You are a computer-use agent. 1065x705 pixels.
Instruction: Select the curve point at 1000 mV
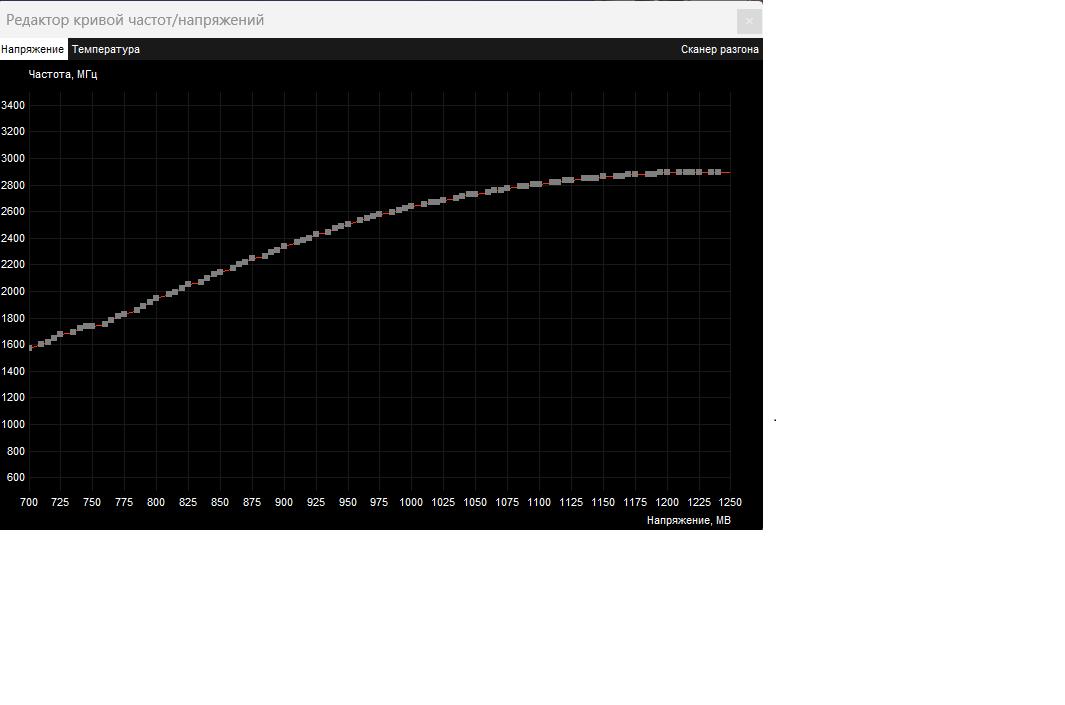click(411, 206)
